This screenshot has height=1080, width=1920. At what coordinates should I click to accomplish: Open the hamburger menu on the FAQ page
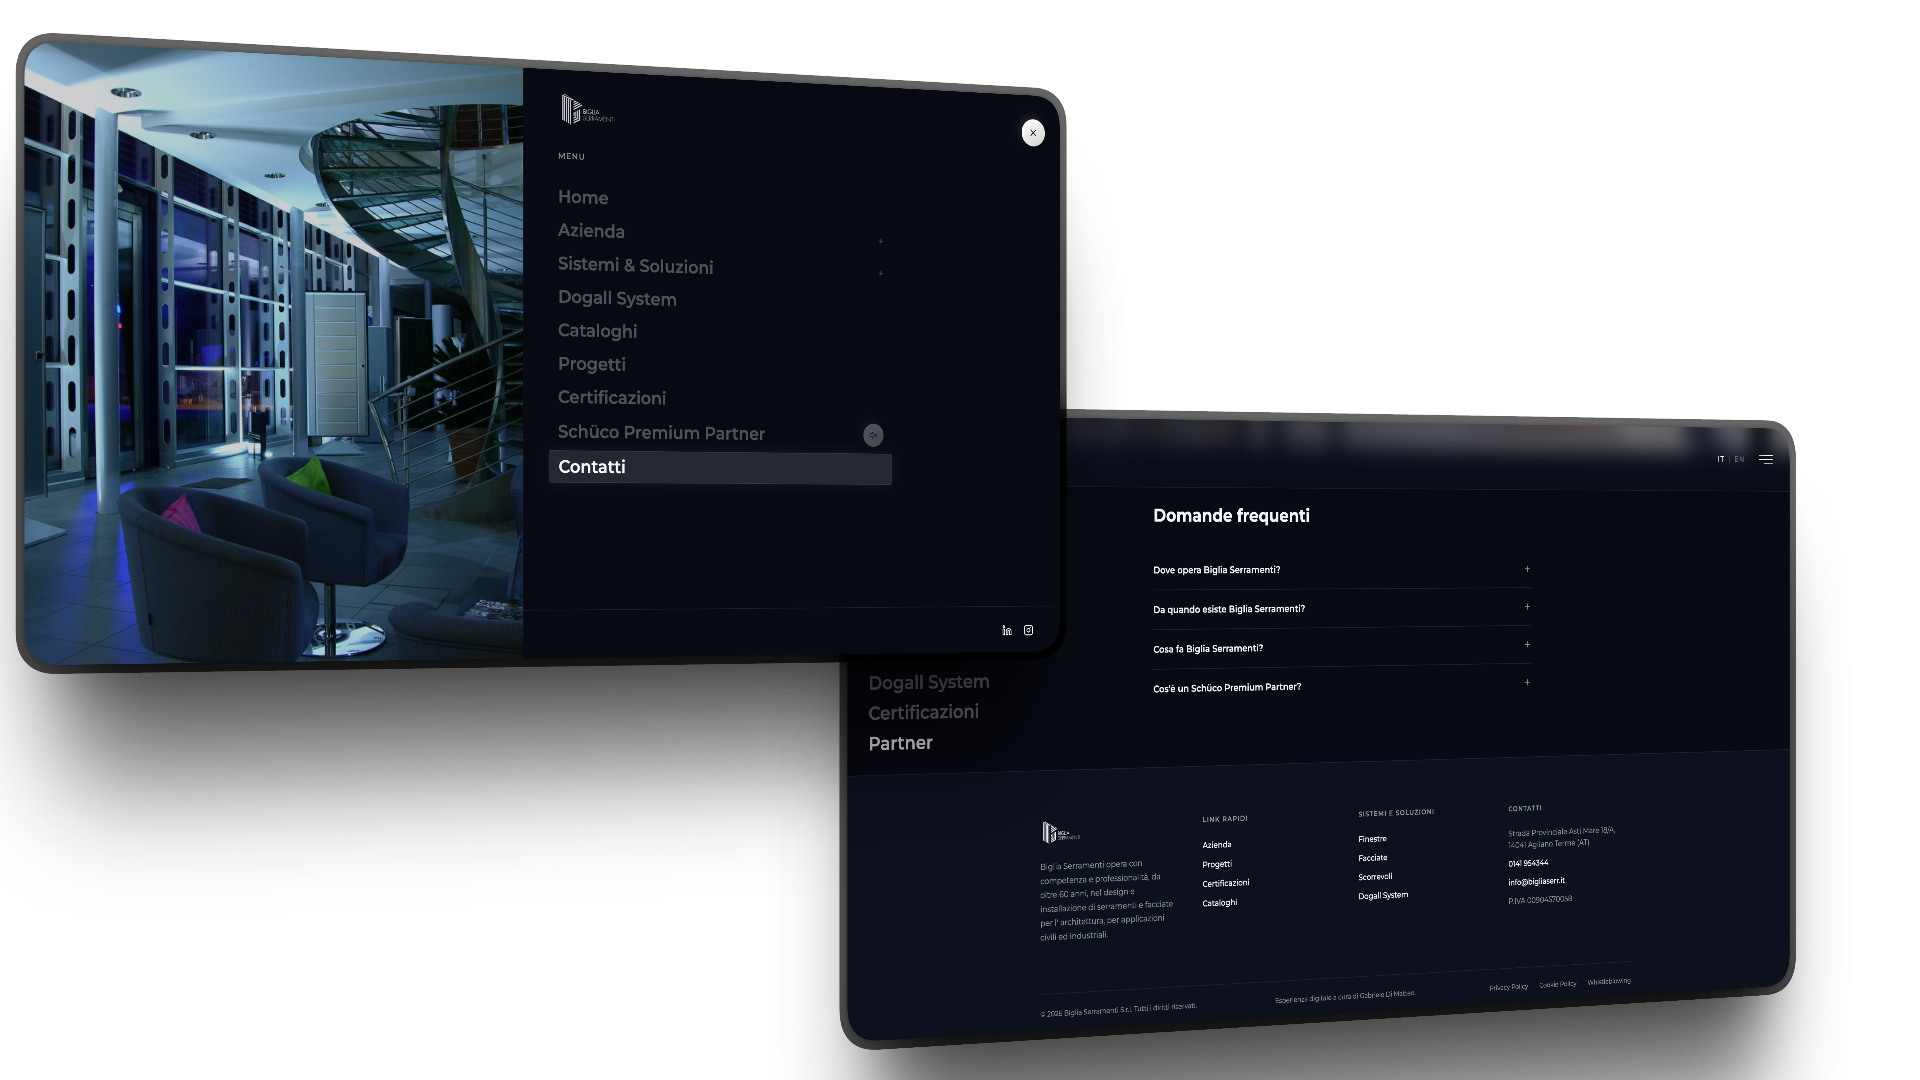(1766, 460)
